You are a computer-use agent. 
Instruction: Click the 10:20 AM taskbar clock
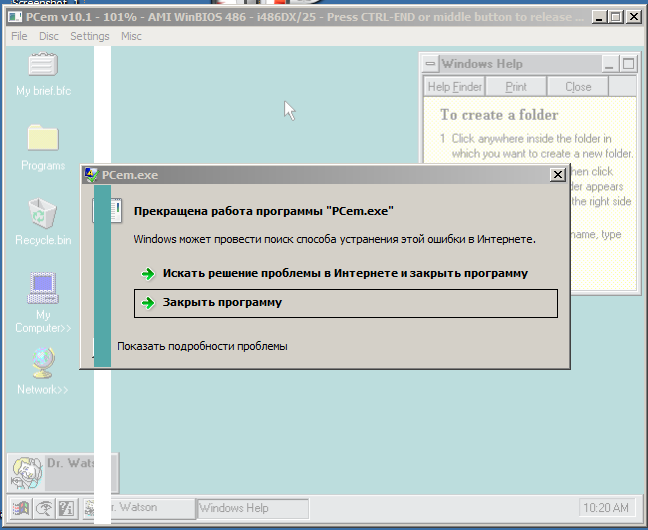(x=606, y=508)
